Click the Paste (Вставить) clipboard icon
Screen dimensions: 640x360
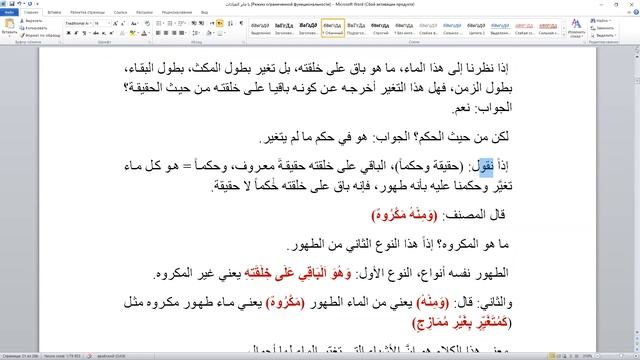(9, 24)
